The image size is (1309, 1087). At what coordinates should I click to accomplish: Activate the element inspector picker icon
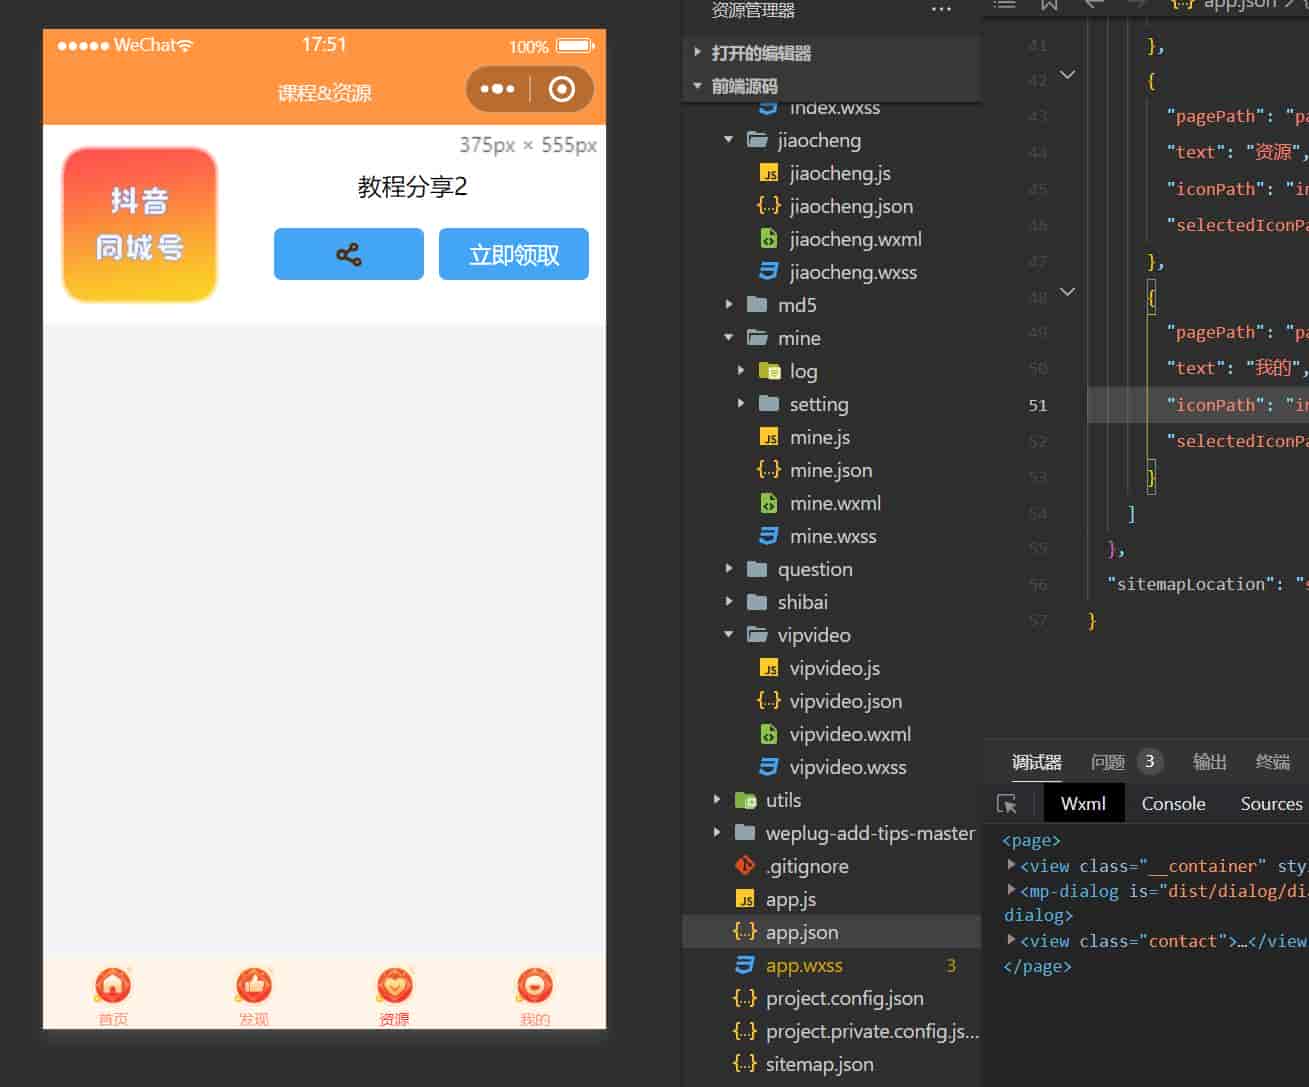coord(1007,804)
